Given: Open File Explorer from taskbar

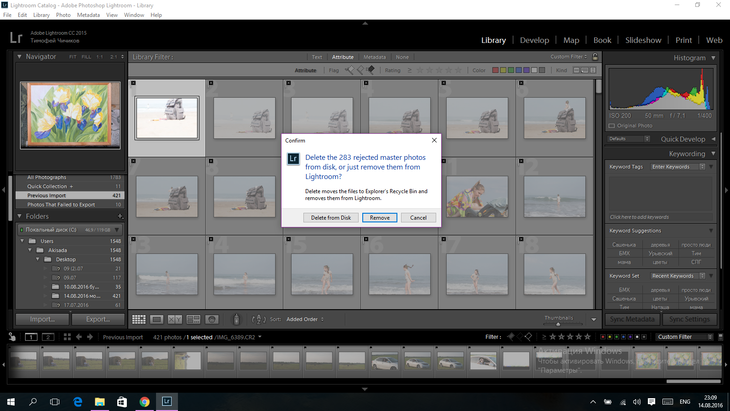Looking at the screenshot, I should click(100, 401).
